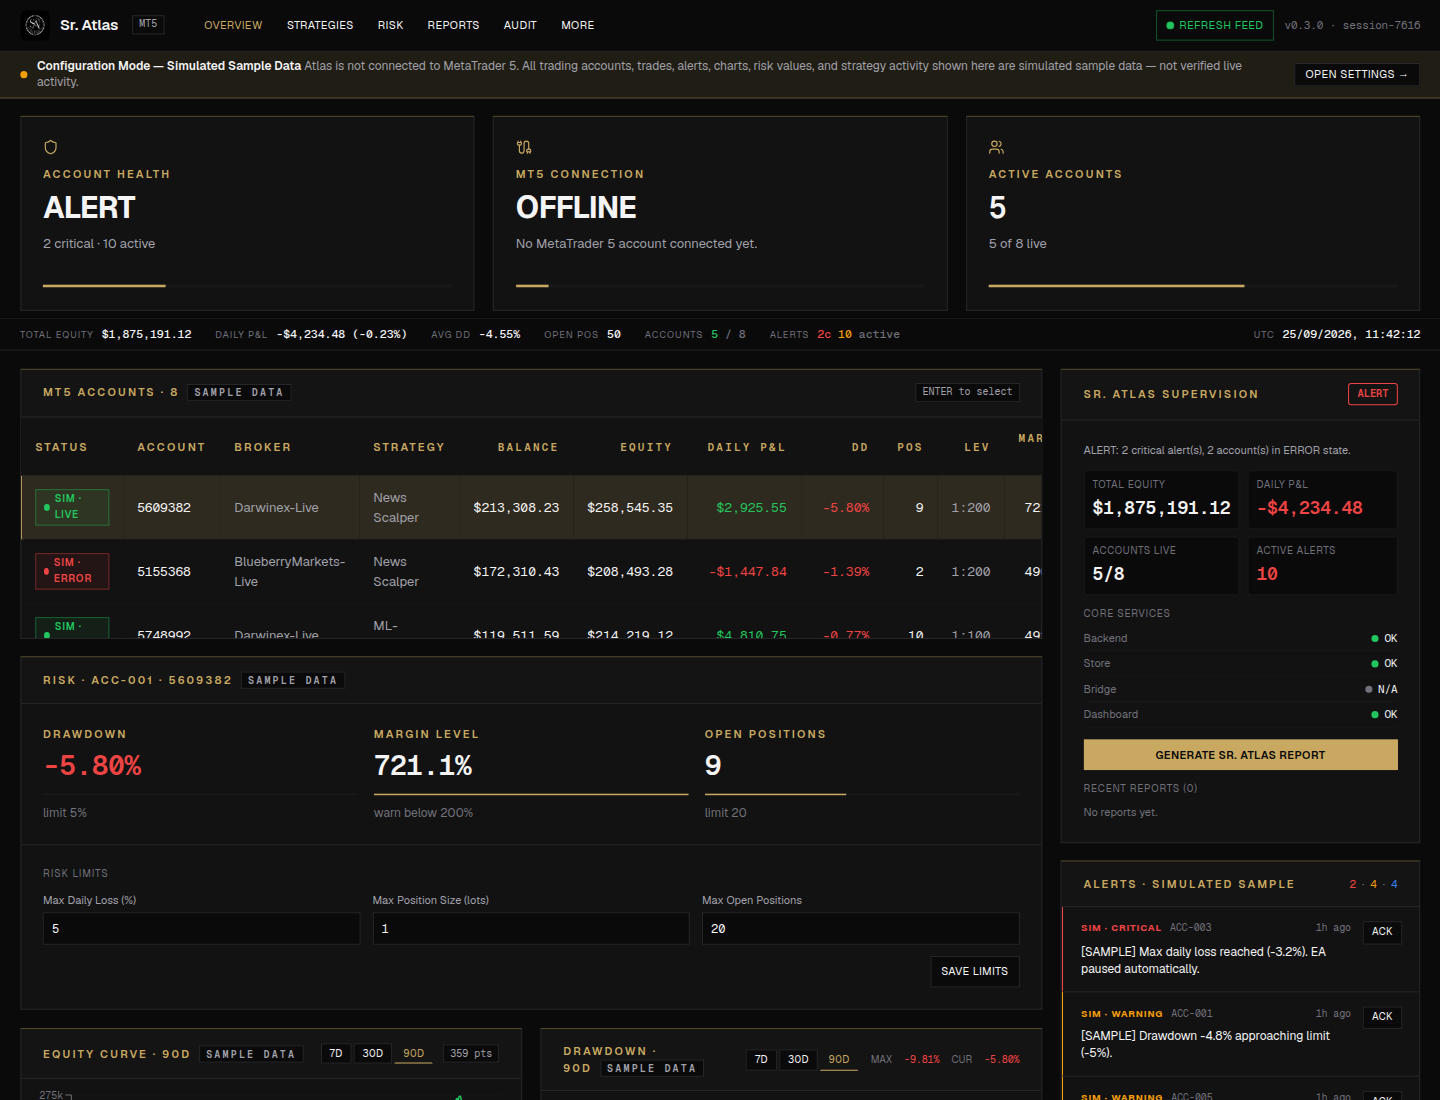Image resolution: width=1440 pixels, height=1100 pixels.
Task: Open the Strategies menu
Action: click(320, 25)
